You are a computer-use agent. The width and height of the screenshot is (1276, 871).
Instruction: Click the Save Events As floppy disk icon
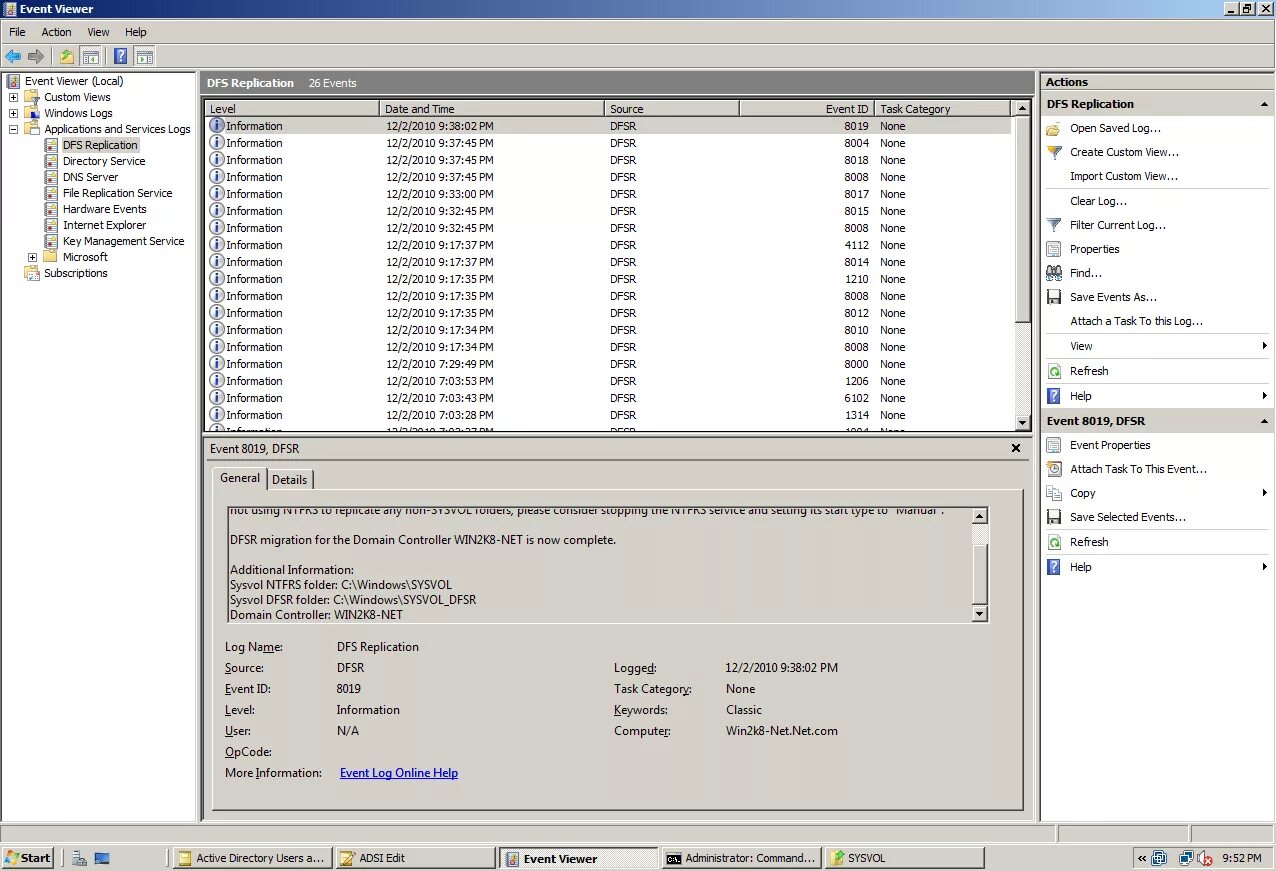pyautogui.click(x=1053, y=297)
